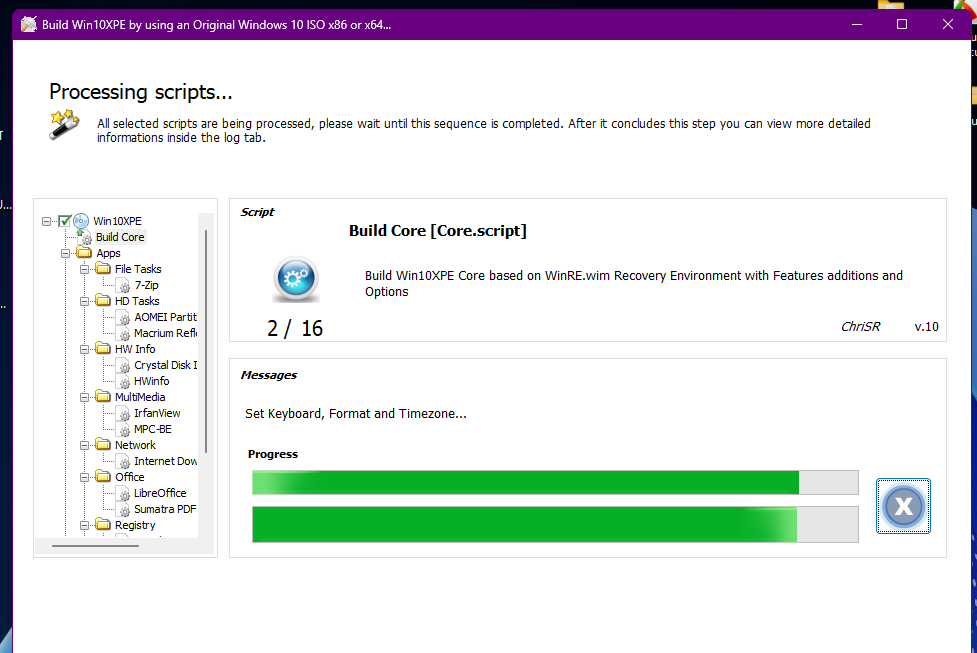Select the 7-Zip tree label
Image resolution: width=977 pixels, height=653 pixels.
point(146,285)
